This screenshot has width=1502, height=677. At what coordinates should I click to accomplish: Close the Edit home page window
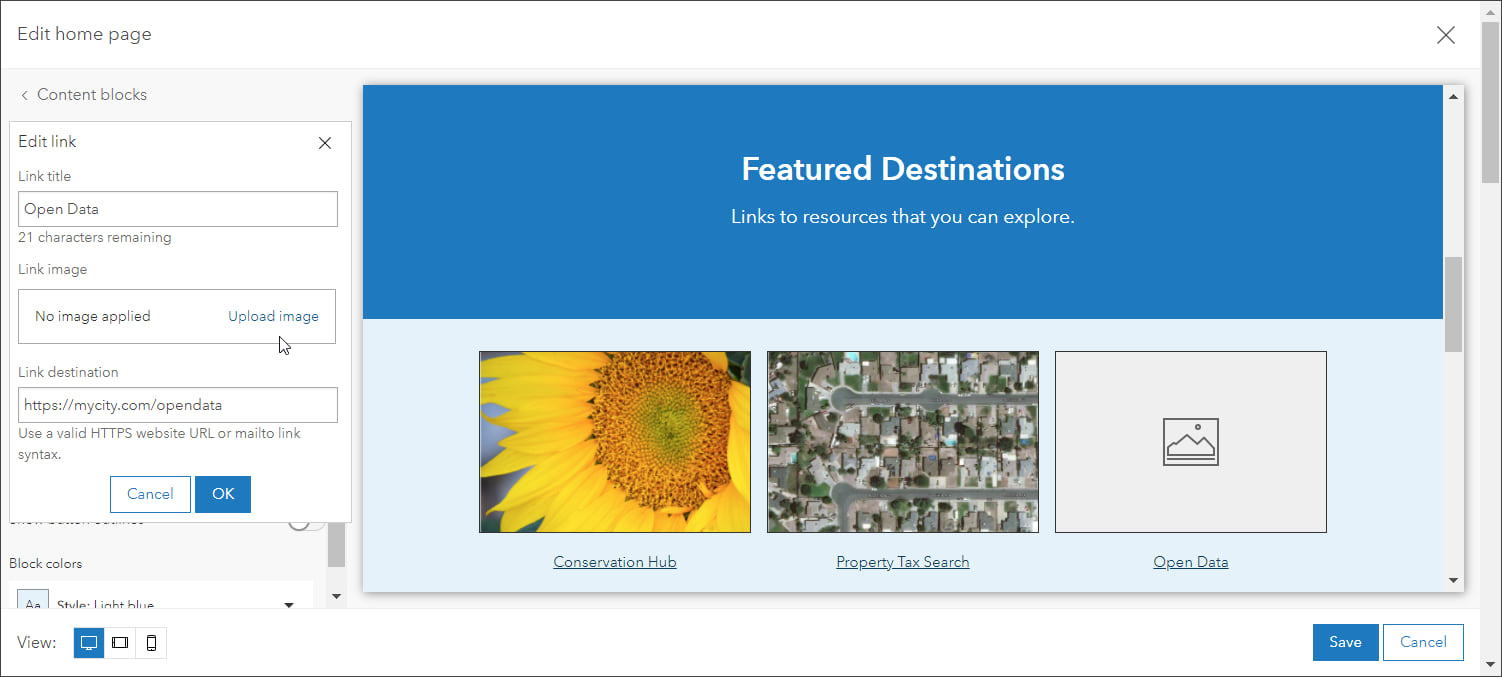tap(1445, 35)
